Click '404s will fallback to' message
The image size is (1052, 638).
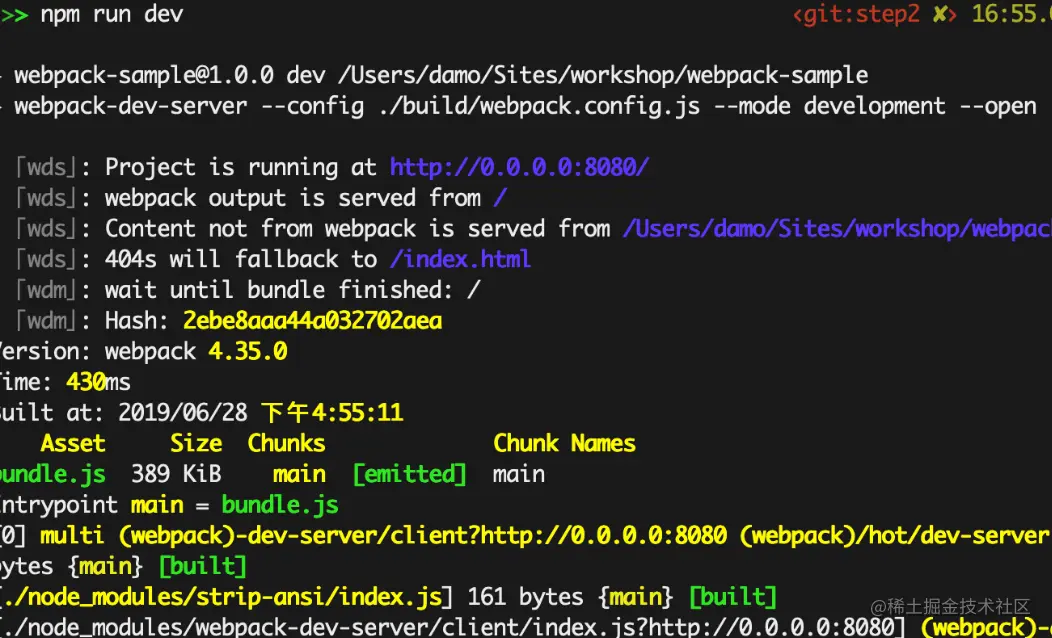coord(241,259)
